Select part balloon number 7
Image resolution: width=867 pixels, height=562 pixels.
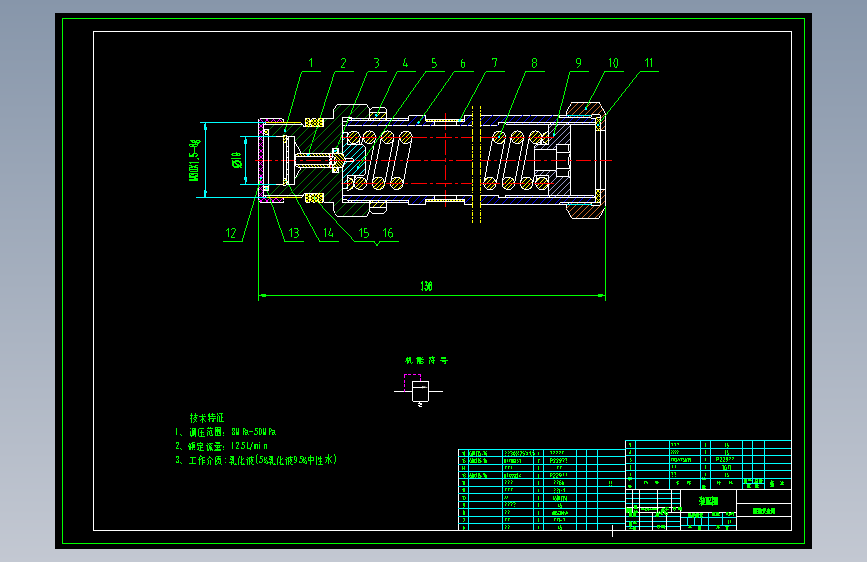point(494,63)
